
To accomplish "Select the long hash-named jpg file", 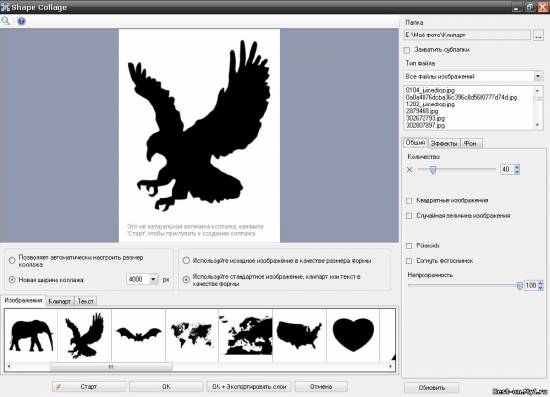I will pos(461,97).
